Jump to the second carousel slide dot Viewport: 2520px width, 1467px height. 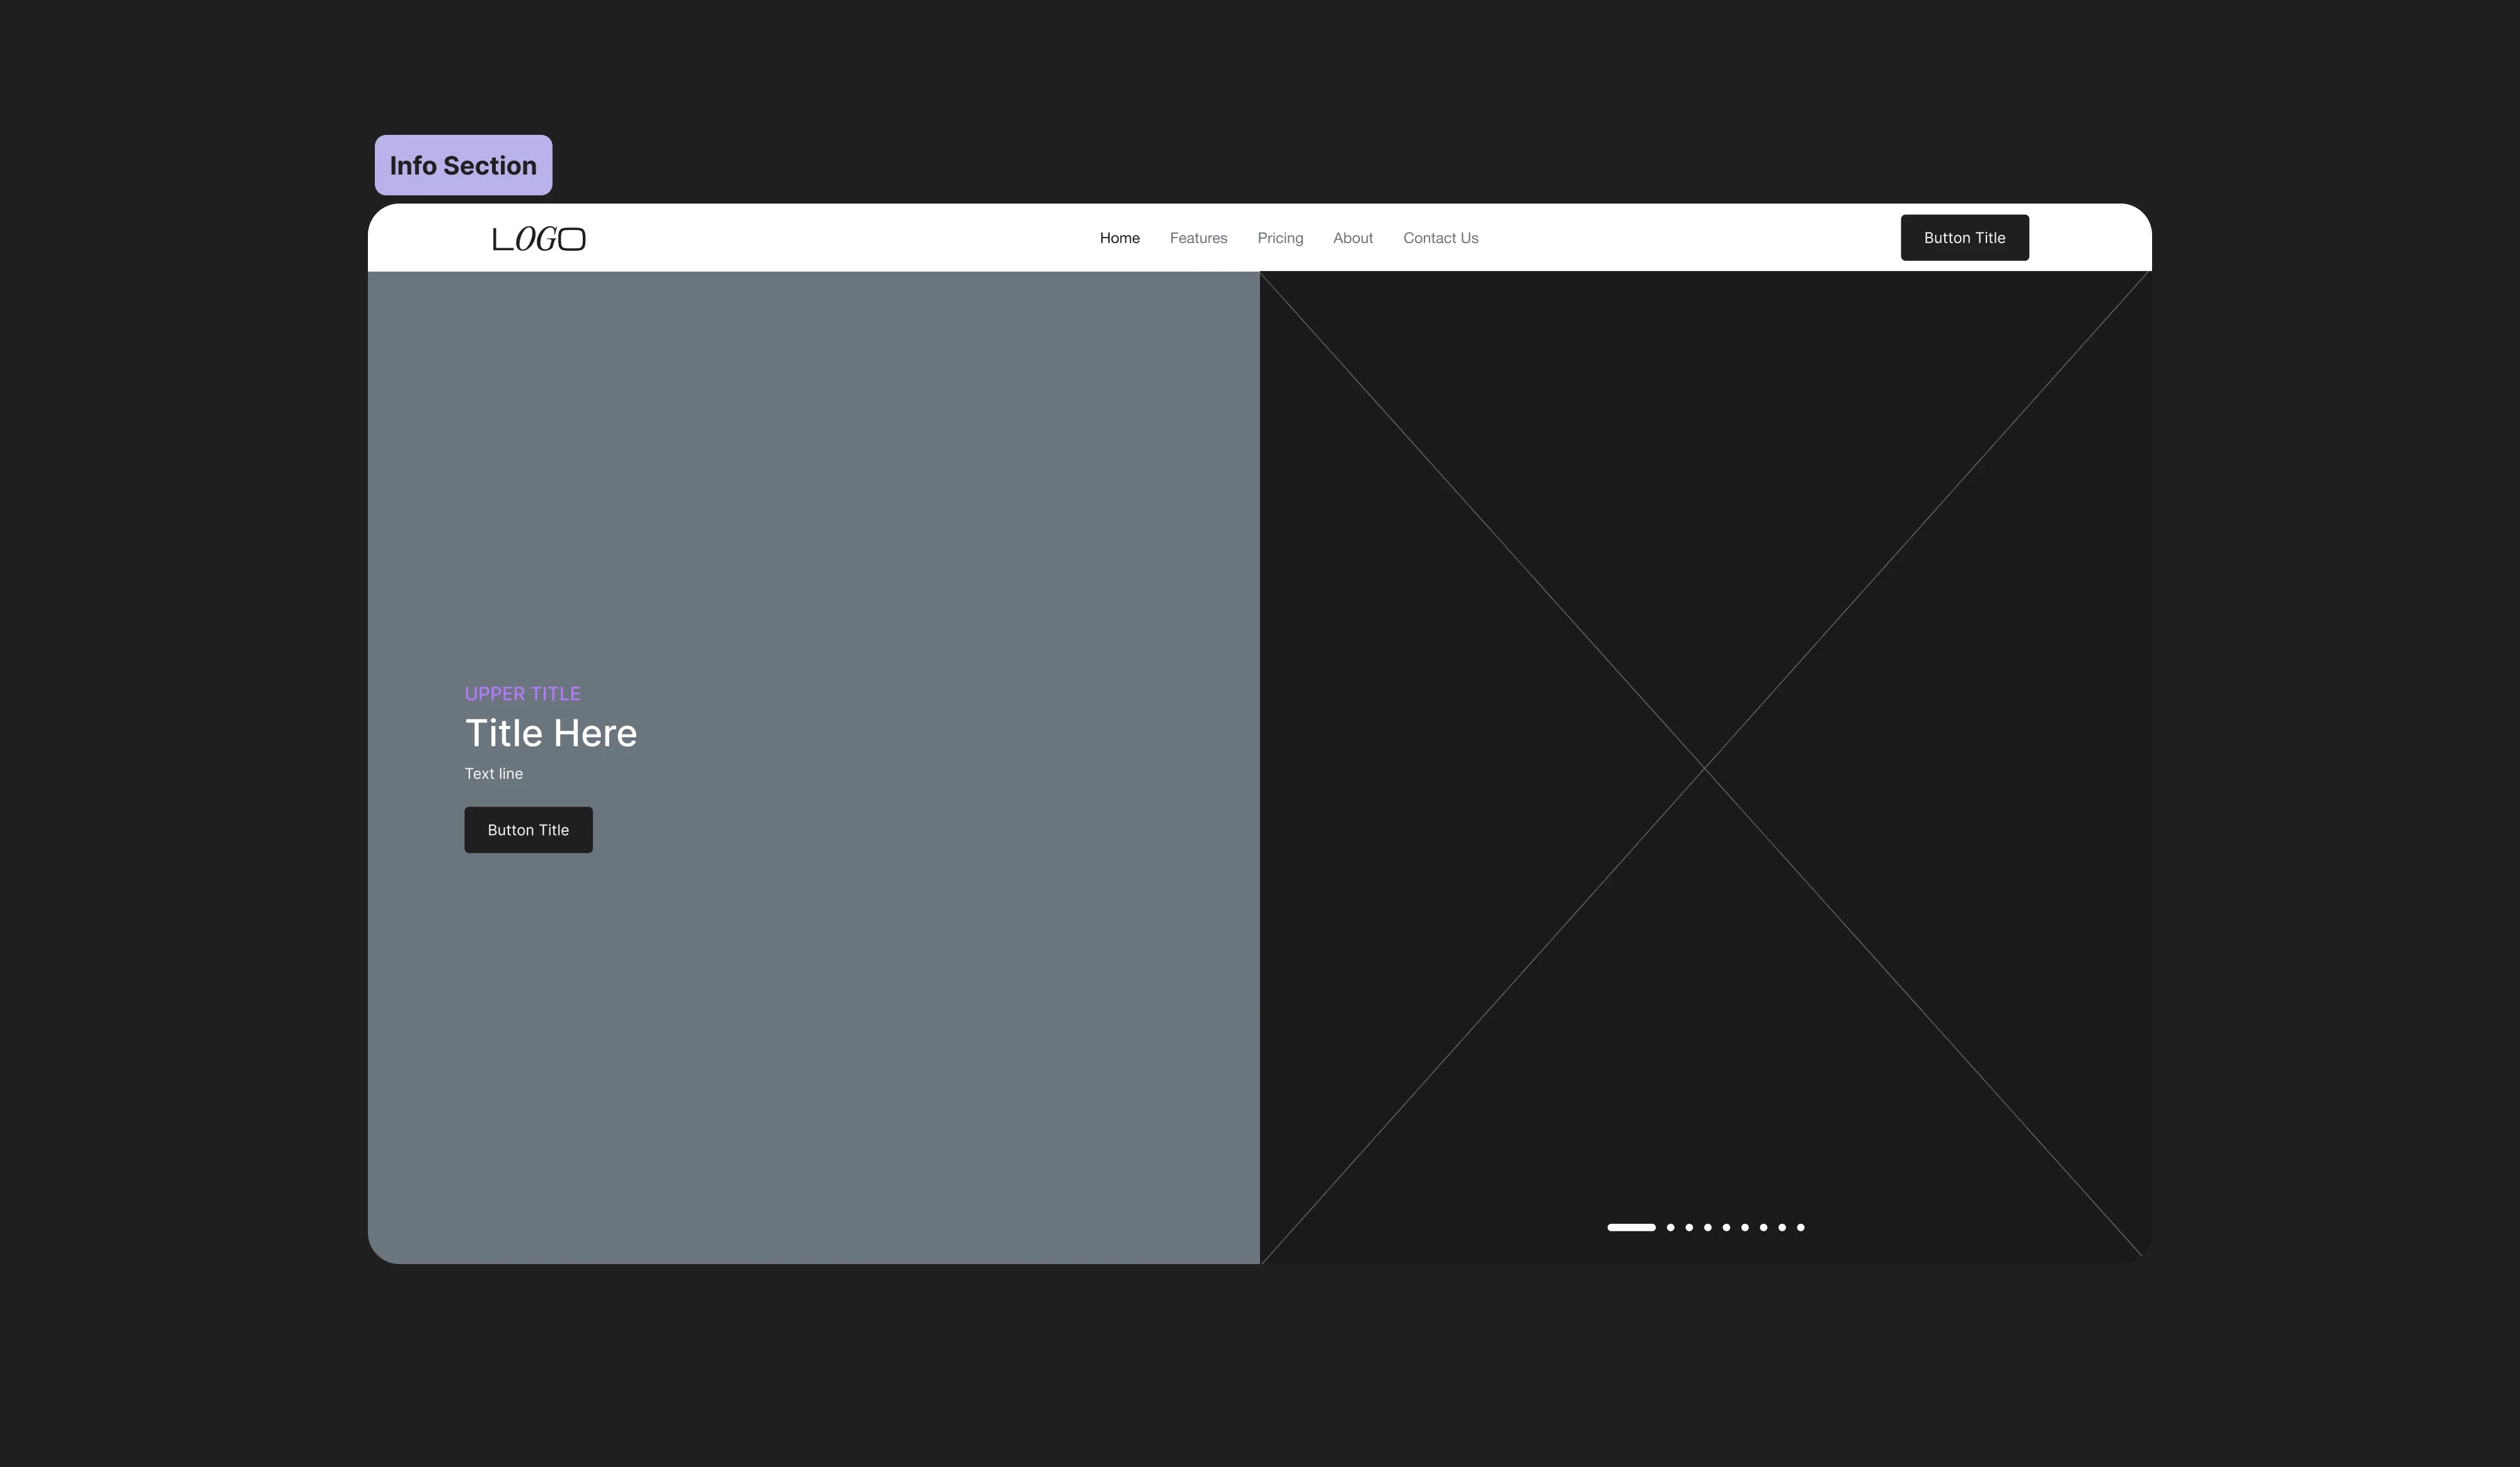pyautogui.click(x=1670, y=1227)
